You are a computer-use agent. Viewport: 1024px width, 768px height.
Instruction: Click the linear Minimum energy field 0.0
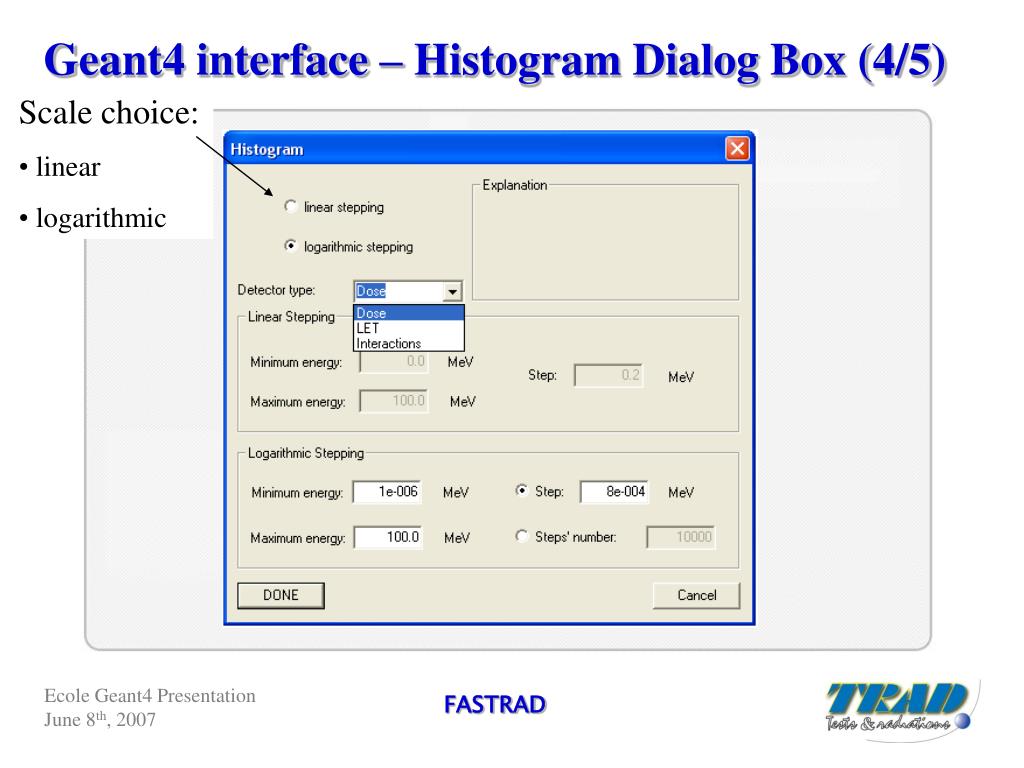tap(394, 361)
